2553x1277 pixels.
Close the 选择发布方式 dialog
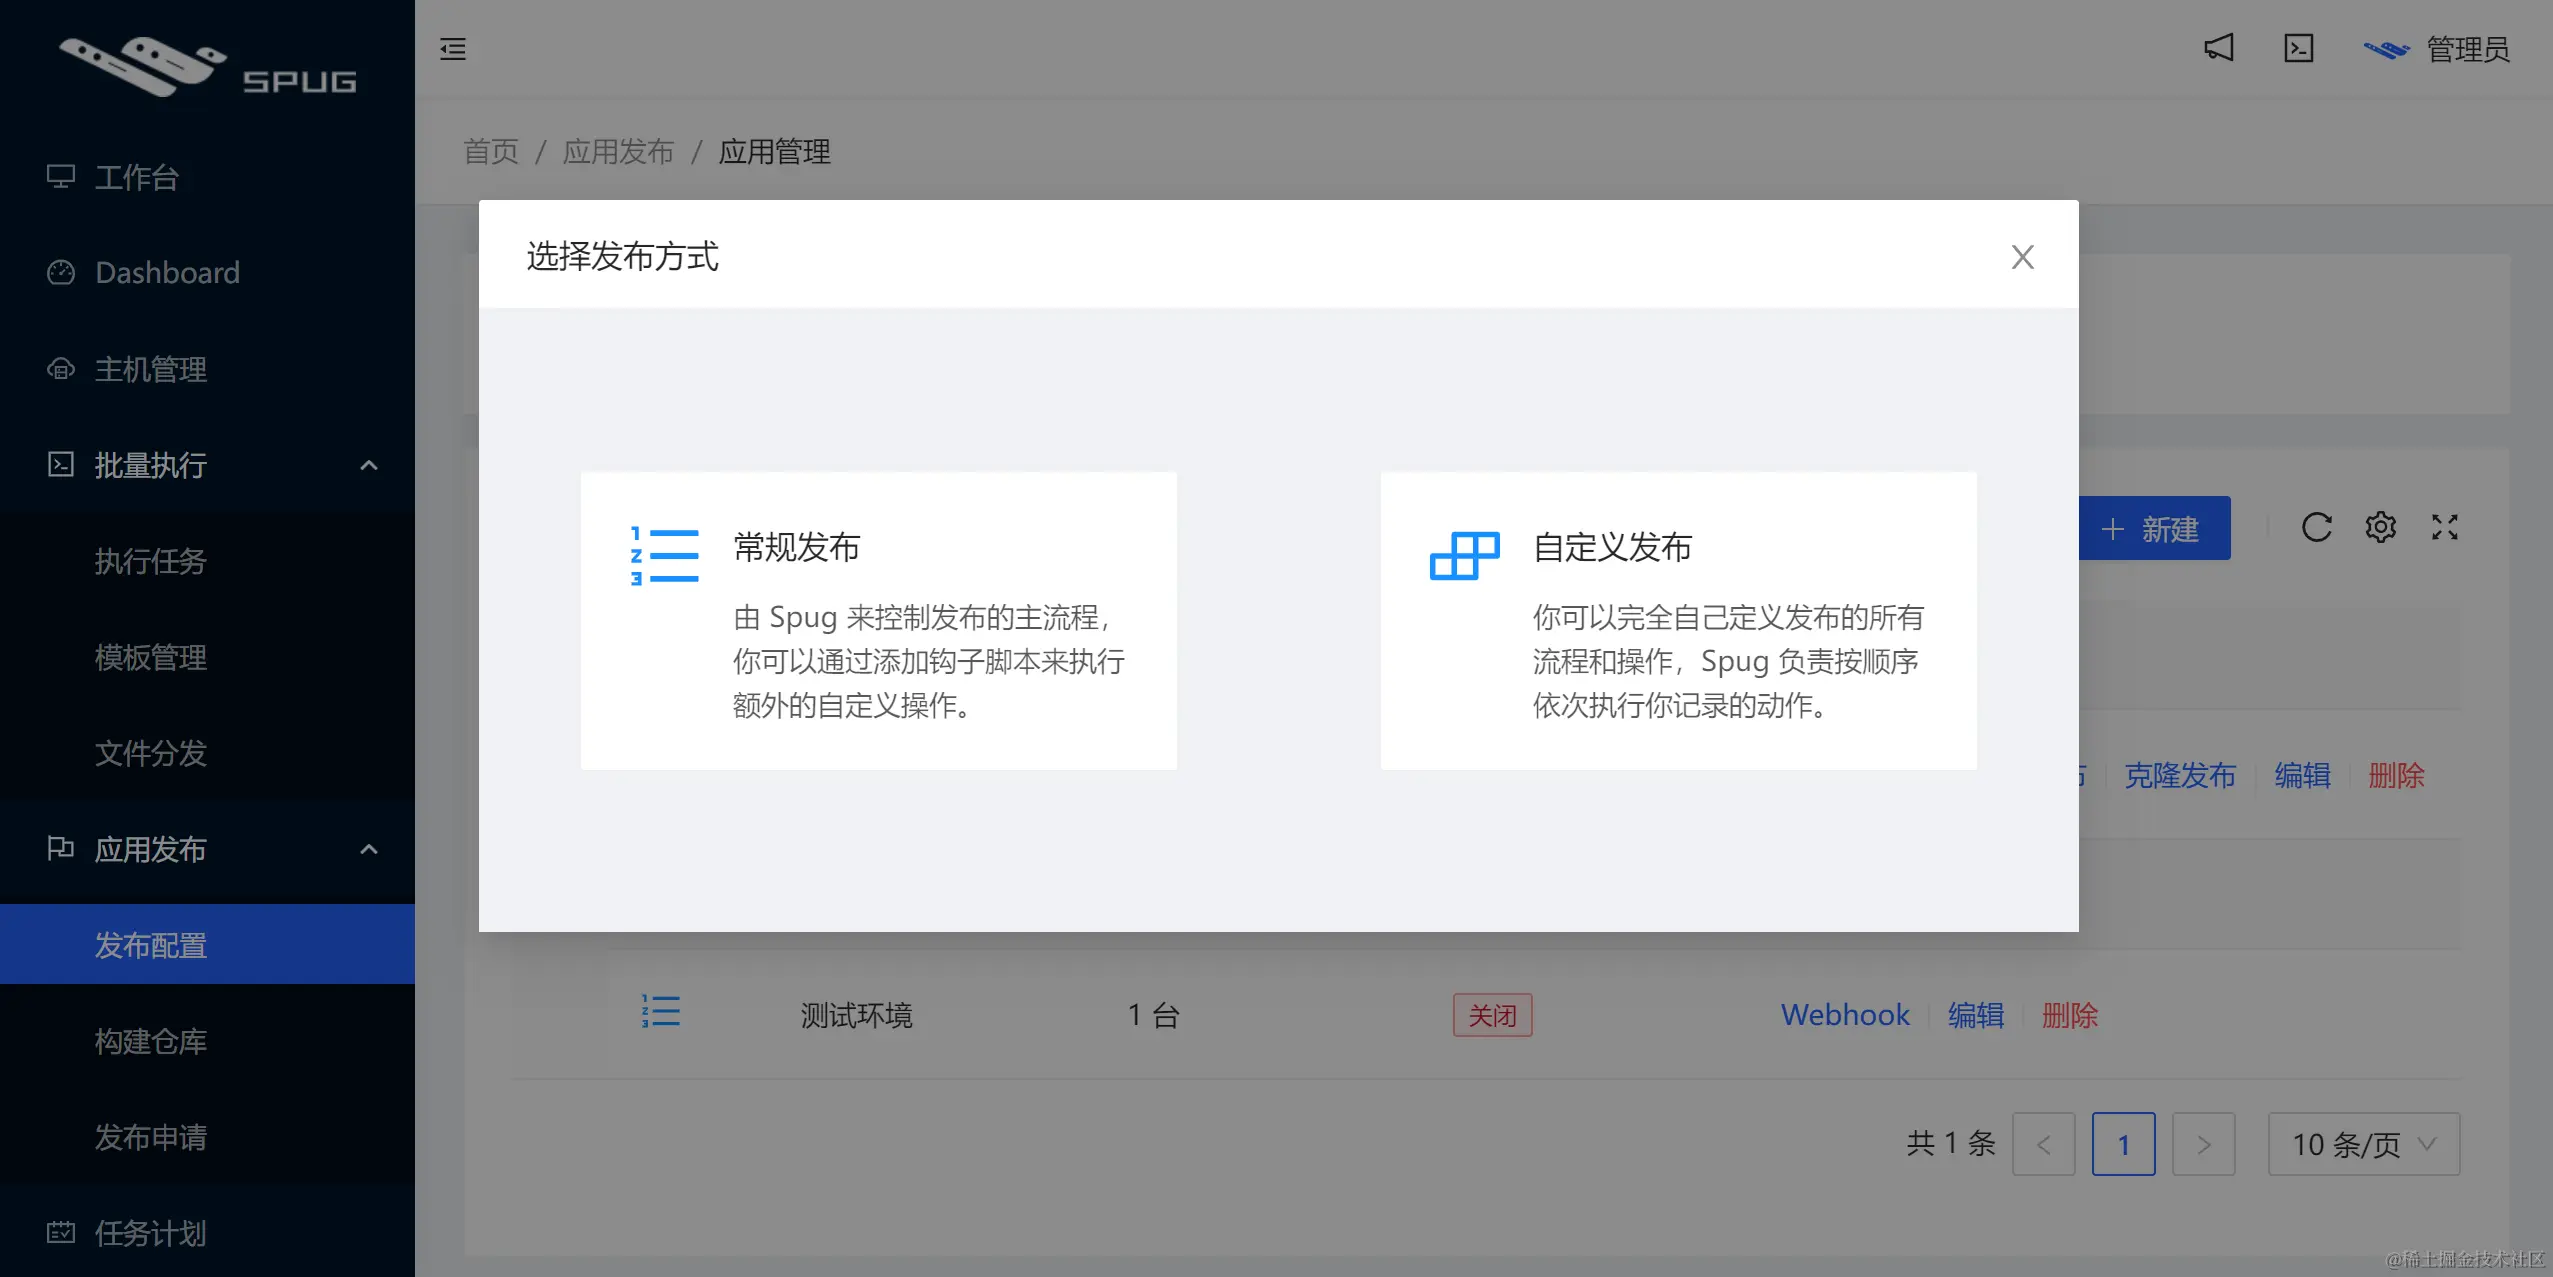pos(2022,257)
